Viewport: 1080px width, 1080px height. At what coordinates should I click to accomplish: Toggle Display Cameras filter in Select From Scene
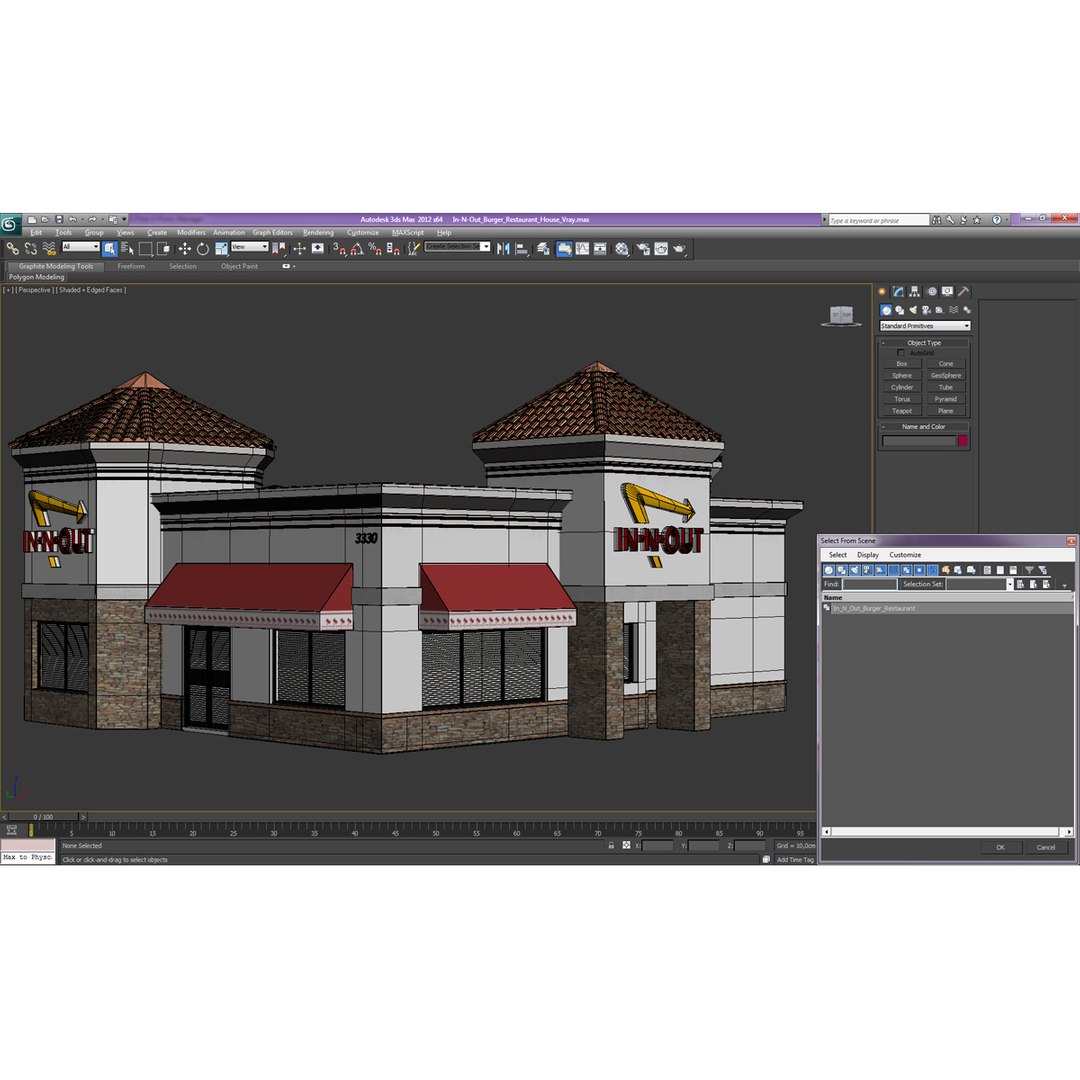pos(868,570)
